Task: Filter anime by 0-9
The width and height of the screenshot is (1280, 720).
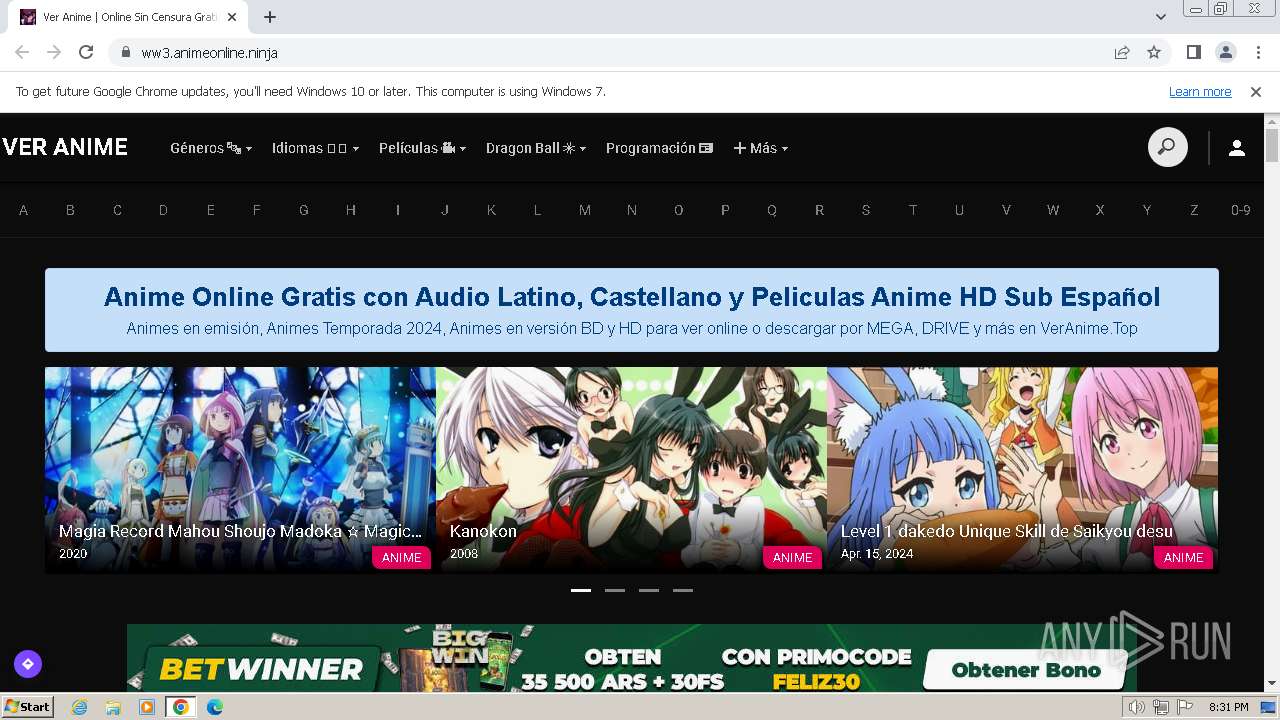Action: (x=1241, y=210)
